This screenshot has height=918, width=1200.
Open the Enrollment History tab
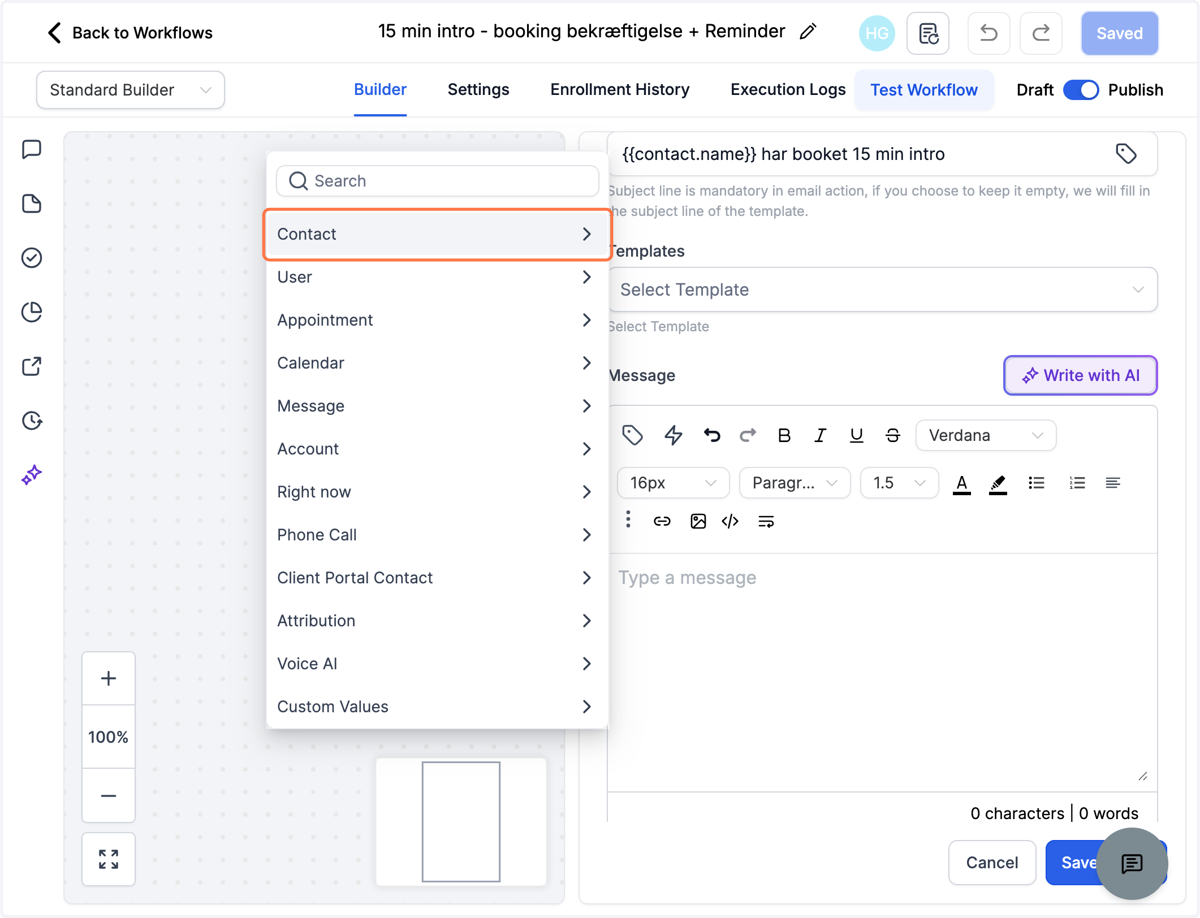620,90
